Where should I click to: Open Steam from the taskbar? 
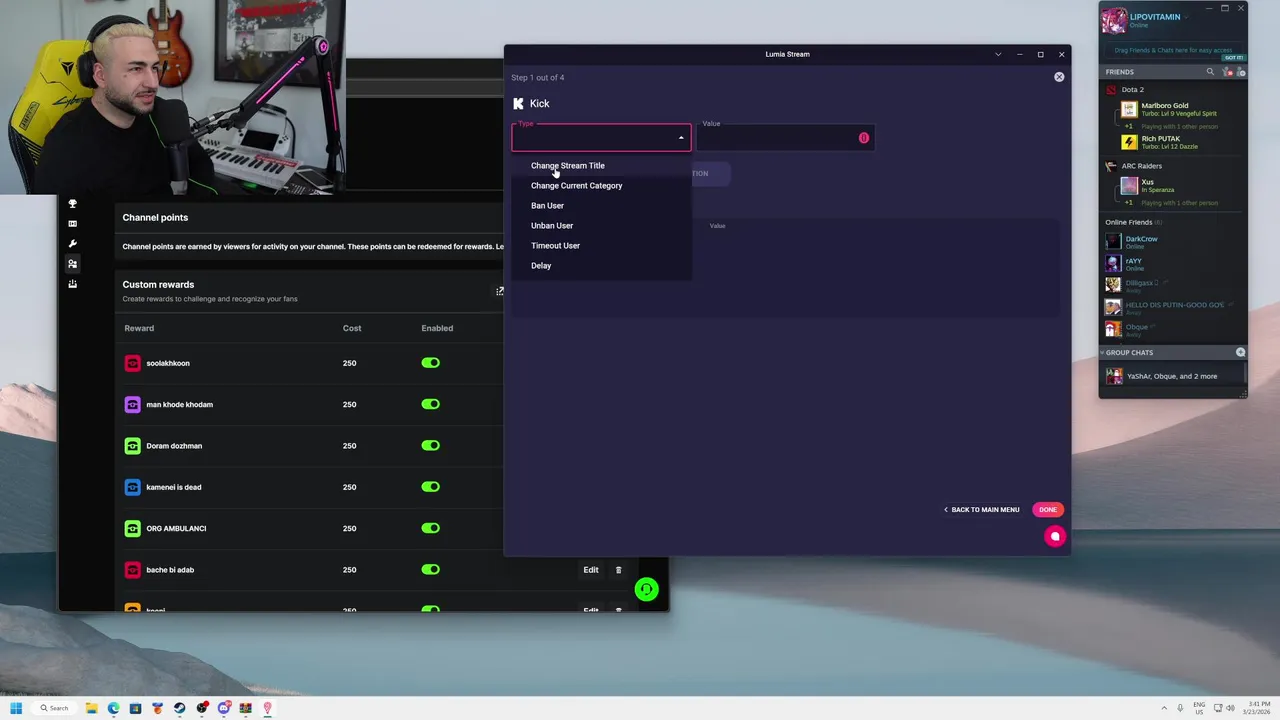(179, 708)
